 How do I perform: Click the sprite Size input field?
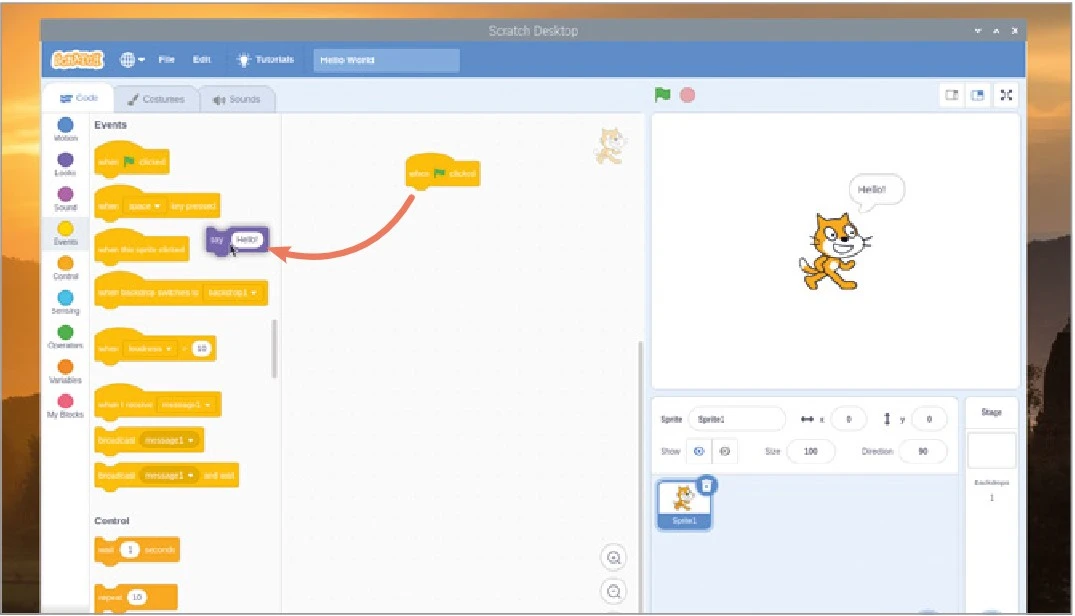(x=810, y=451)
